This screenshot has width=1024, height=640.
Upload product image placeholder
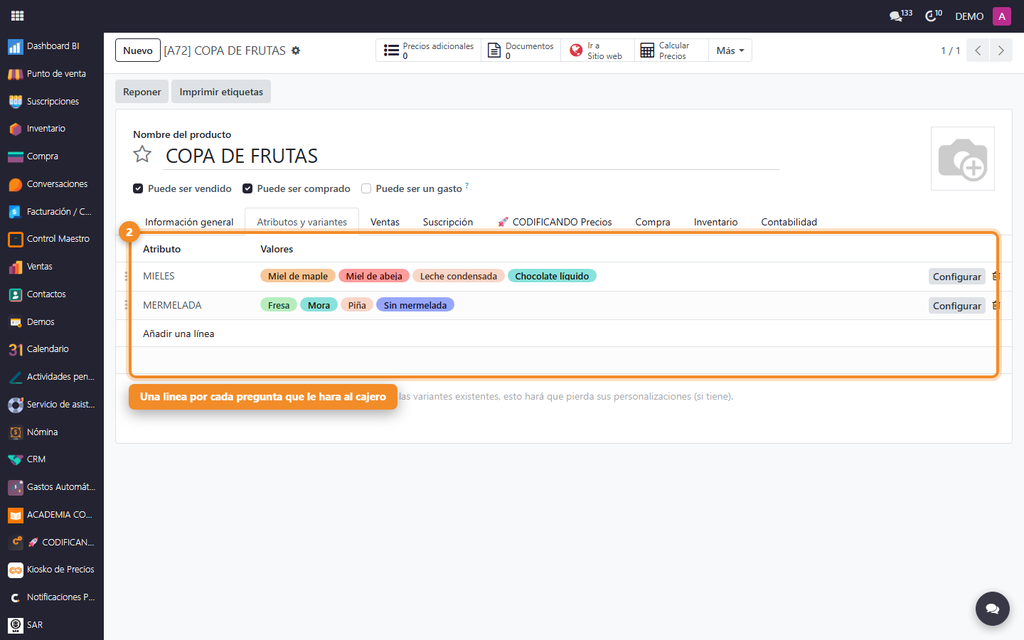[962, 159]
